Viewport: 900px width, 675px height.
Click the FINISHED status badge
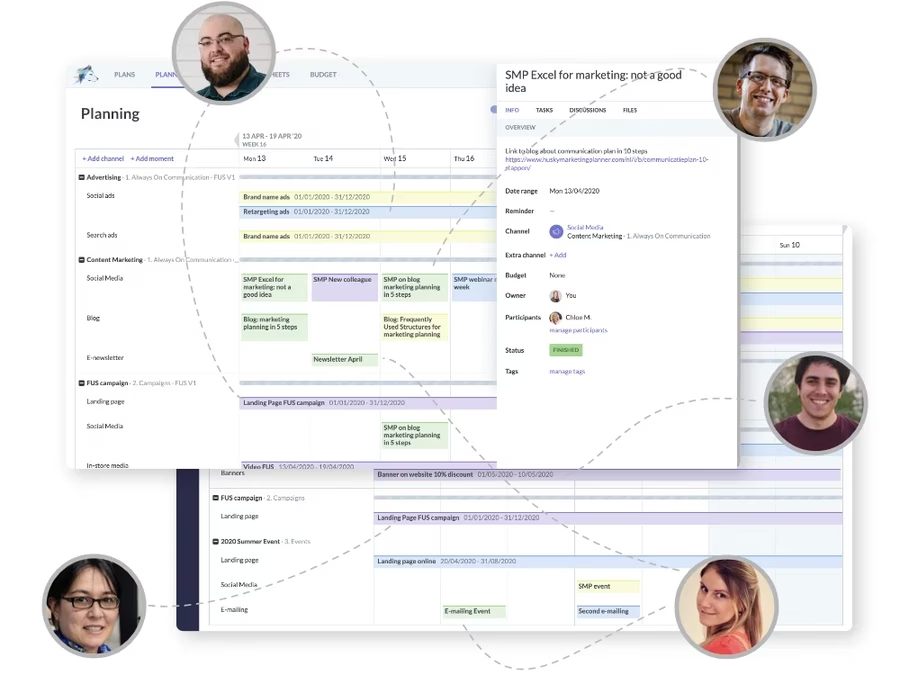[x=566, y=350]
